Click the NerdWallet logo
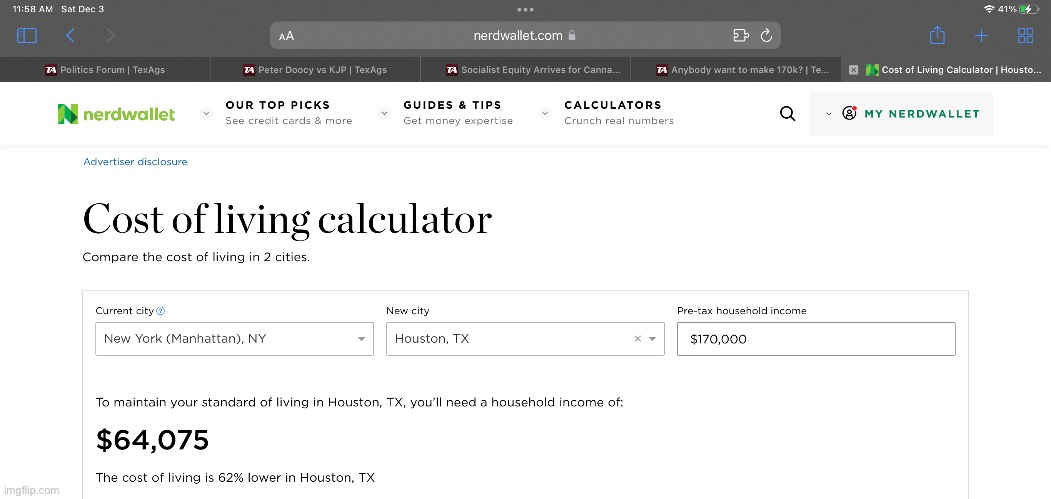The width and height of the screenshot is (1051, 499). (x=116, y=114)
